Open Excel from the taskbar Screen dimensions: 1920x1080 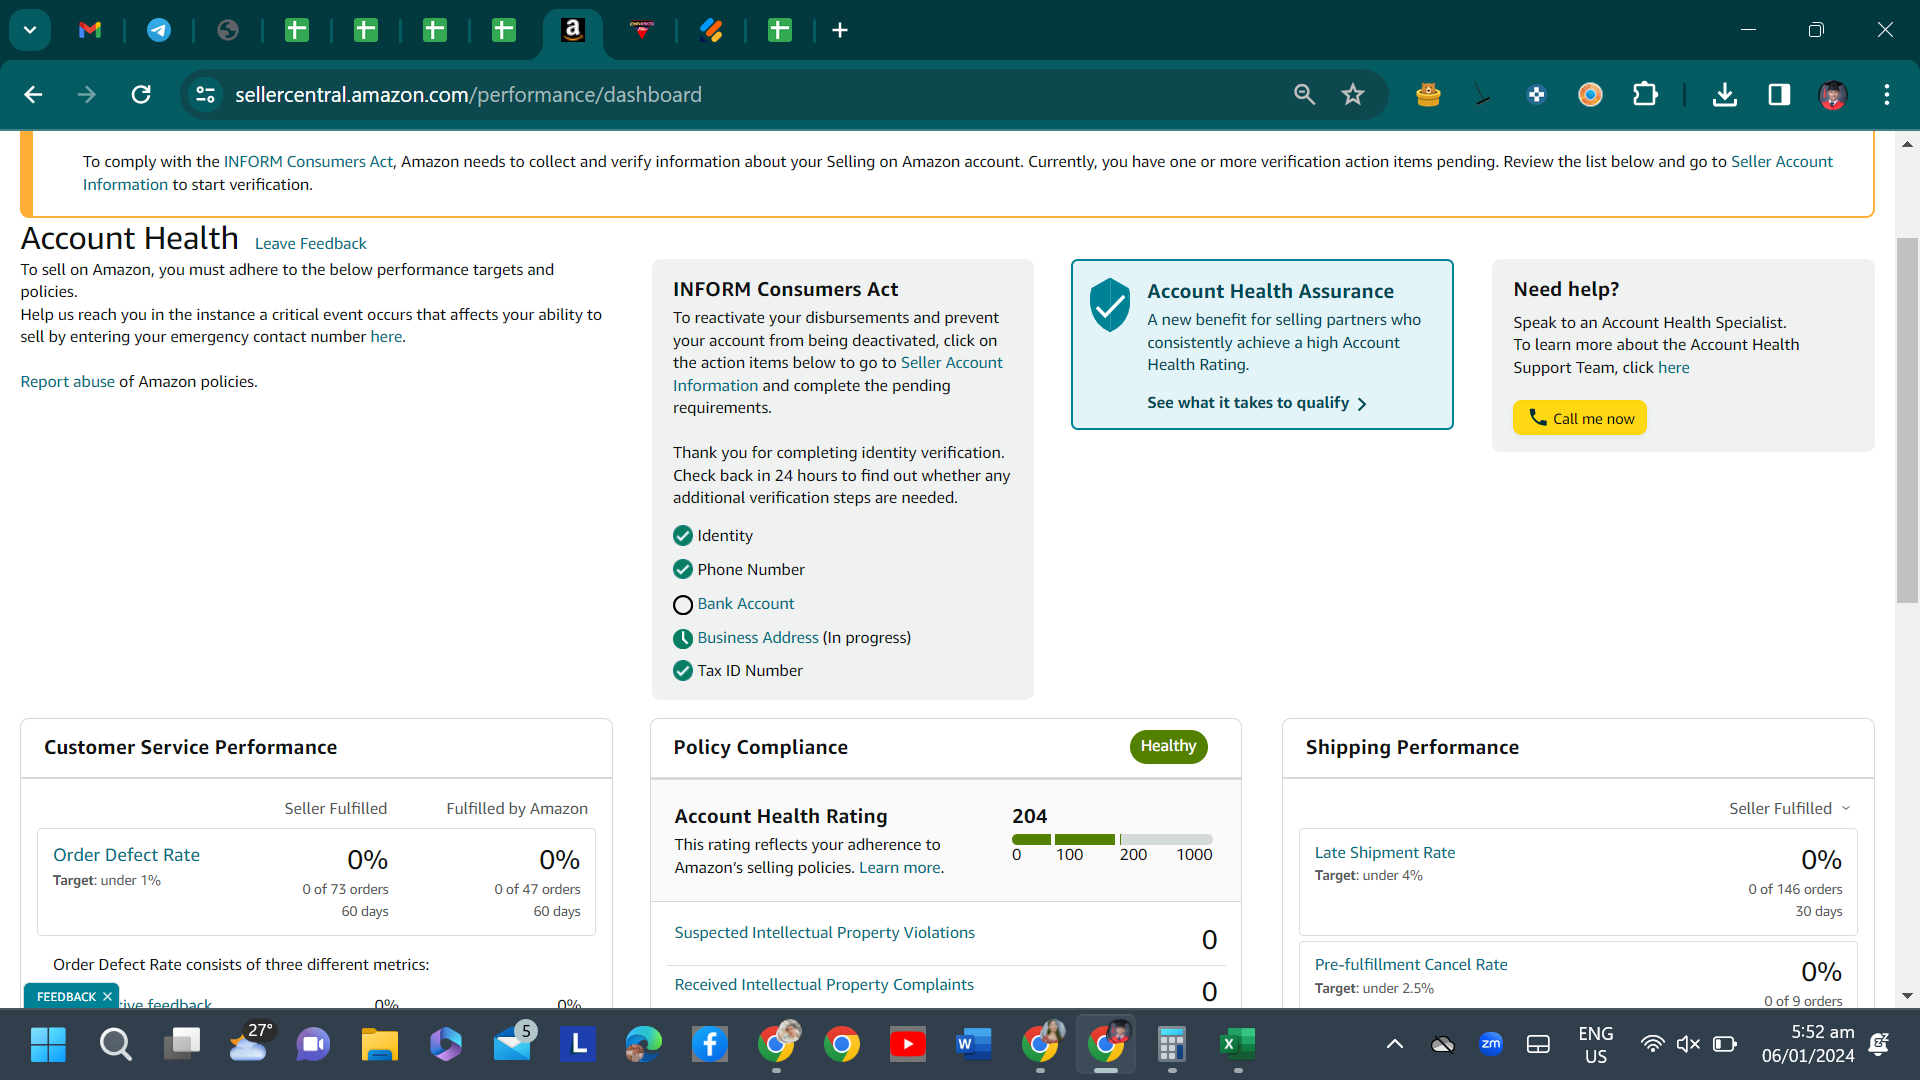1237,1045
